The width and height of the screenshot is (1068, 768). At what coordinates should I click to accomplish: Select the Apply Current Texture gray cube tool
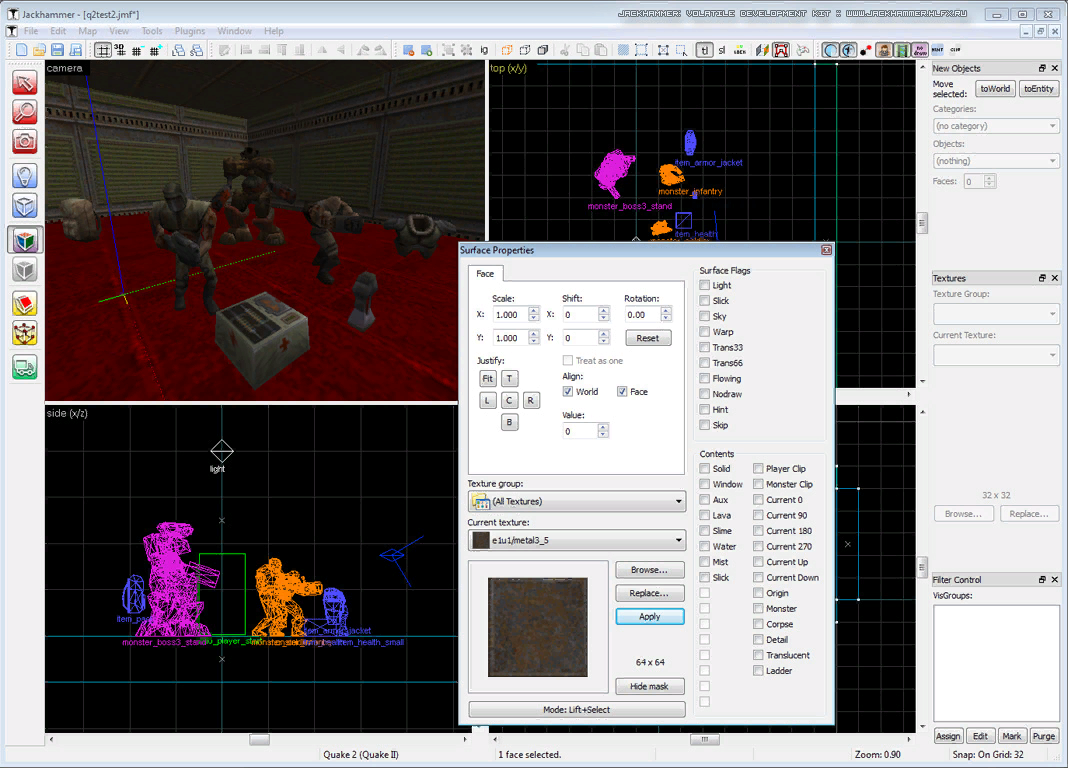(25, 270)
